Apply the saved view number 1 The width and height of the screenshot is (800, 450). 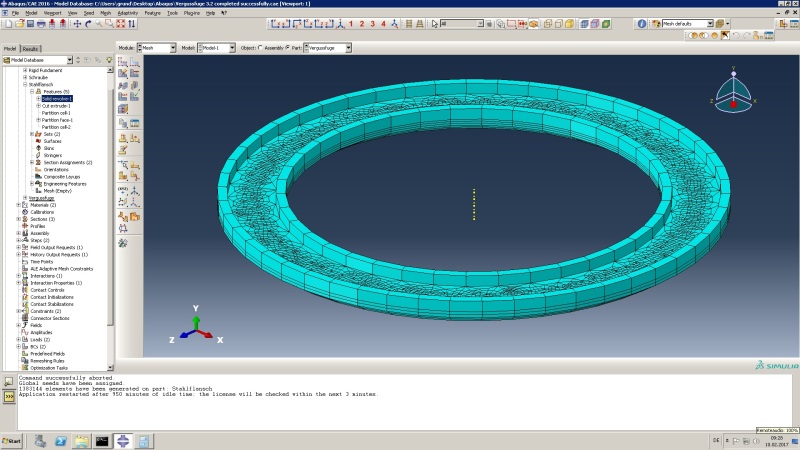point(351,24)
